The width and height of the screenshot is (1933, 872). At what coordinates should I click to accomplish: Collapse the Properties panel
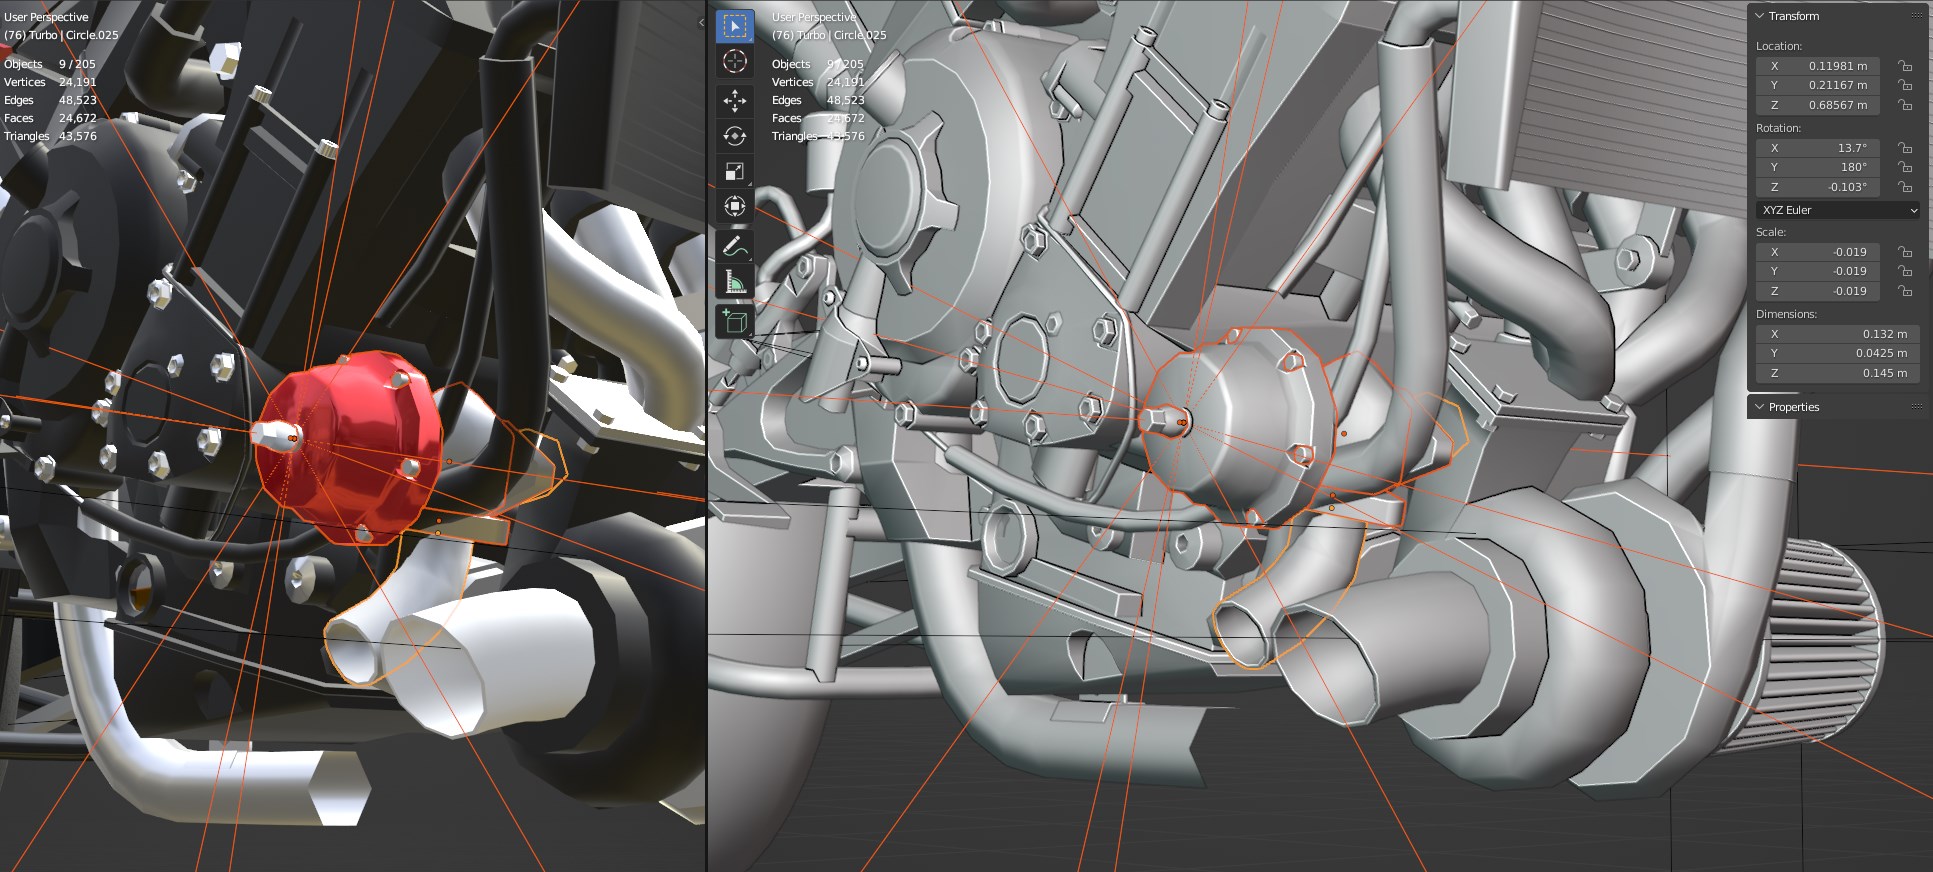(1760, 407)
